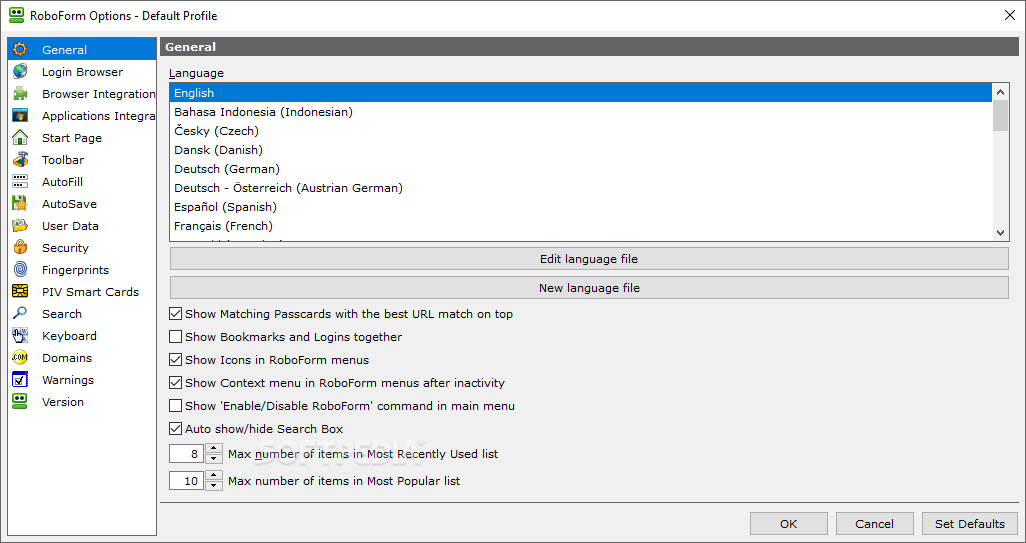This screenshot has width=1026, height=543.
Task: Select Česky (Czech) language
Action: pyautogui.click(x=580, y=131)
